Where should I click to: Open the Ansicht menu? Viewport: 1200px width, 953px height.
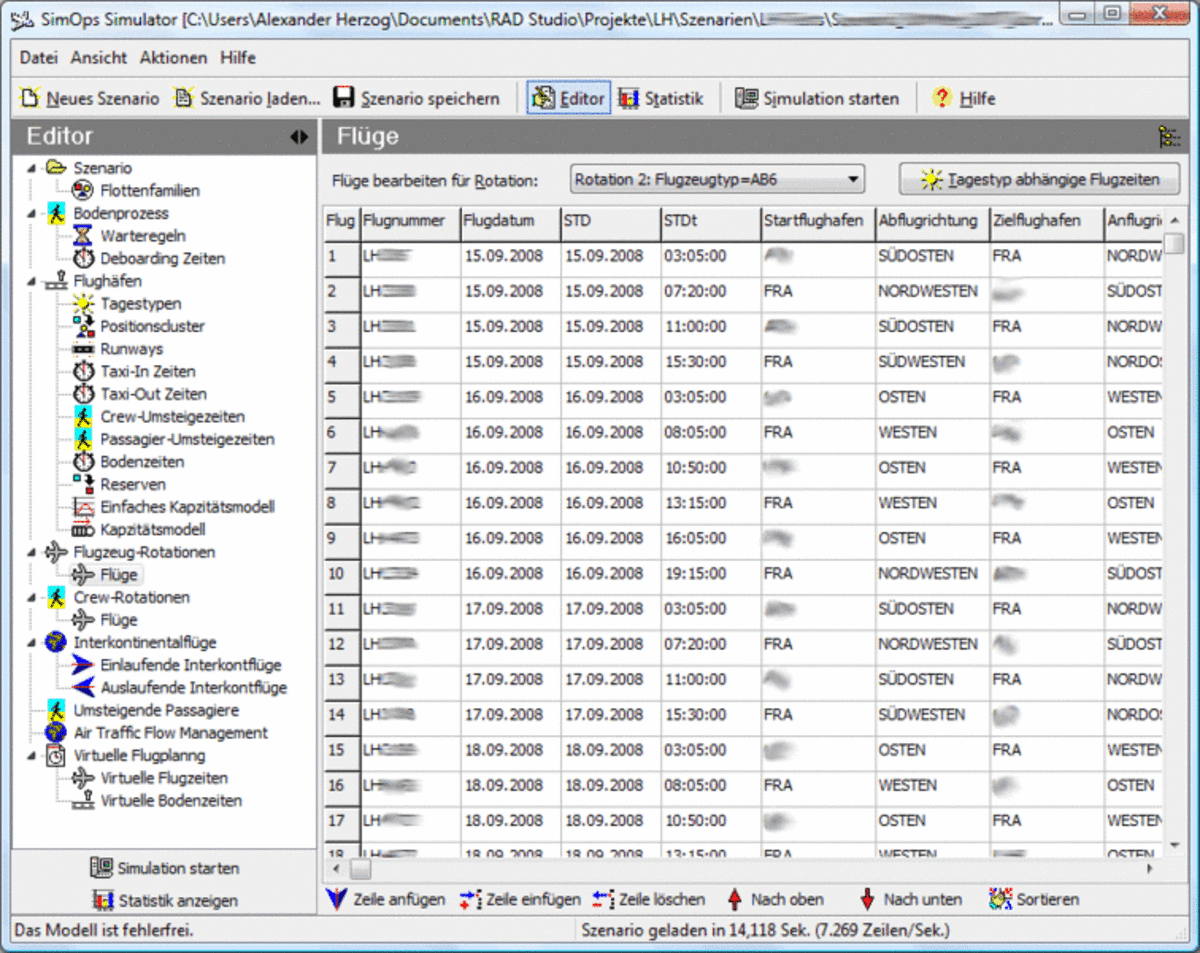[98, 58]
